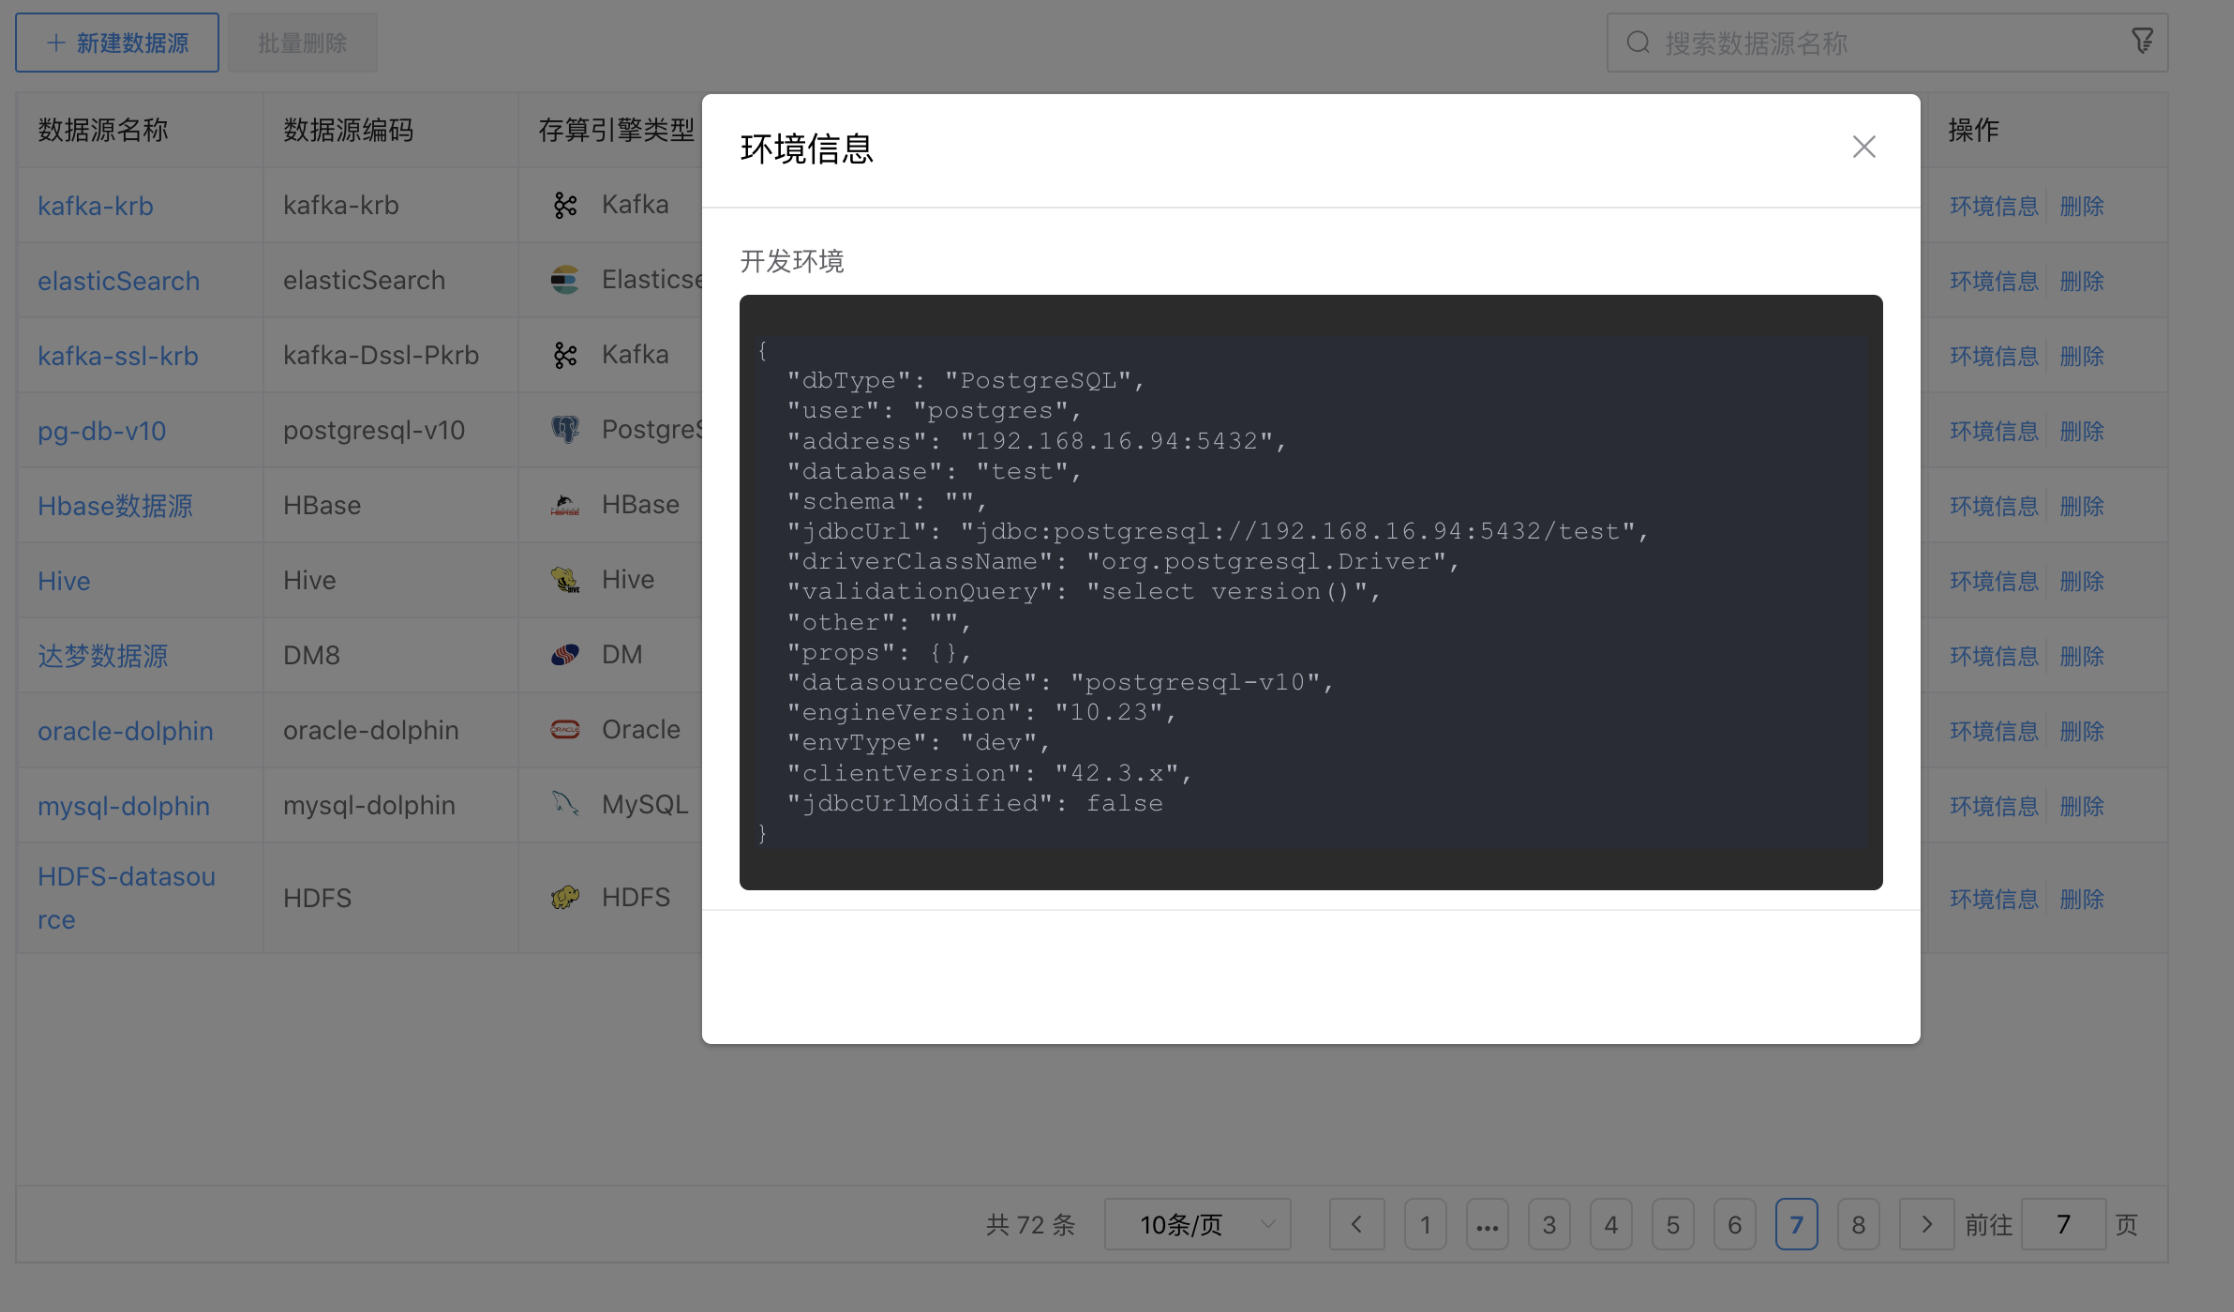The height and width of the screenshot is (1312, 2234).
Task: Open the elasticSearch data source link
Action: tap(118, 280)
